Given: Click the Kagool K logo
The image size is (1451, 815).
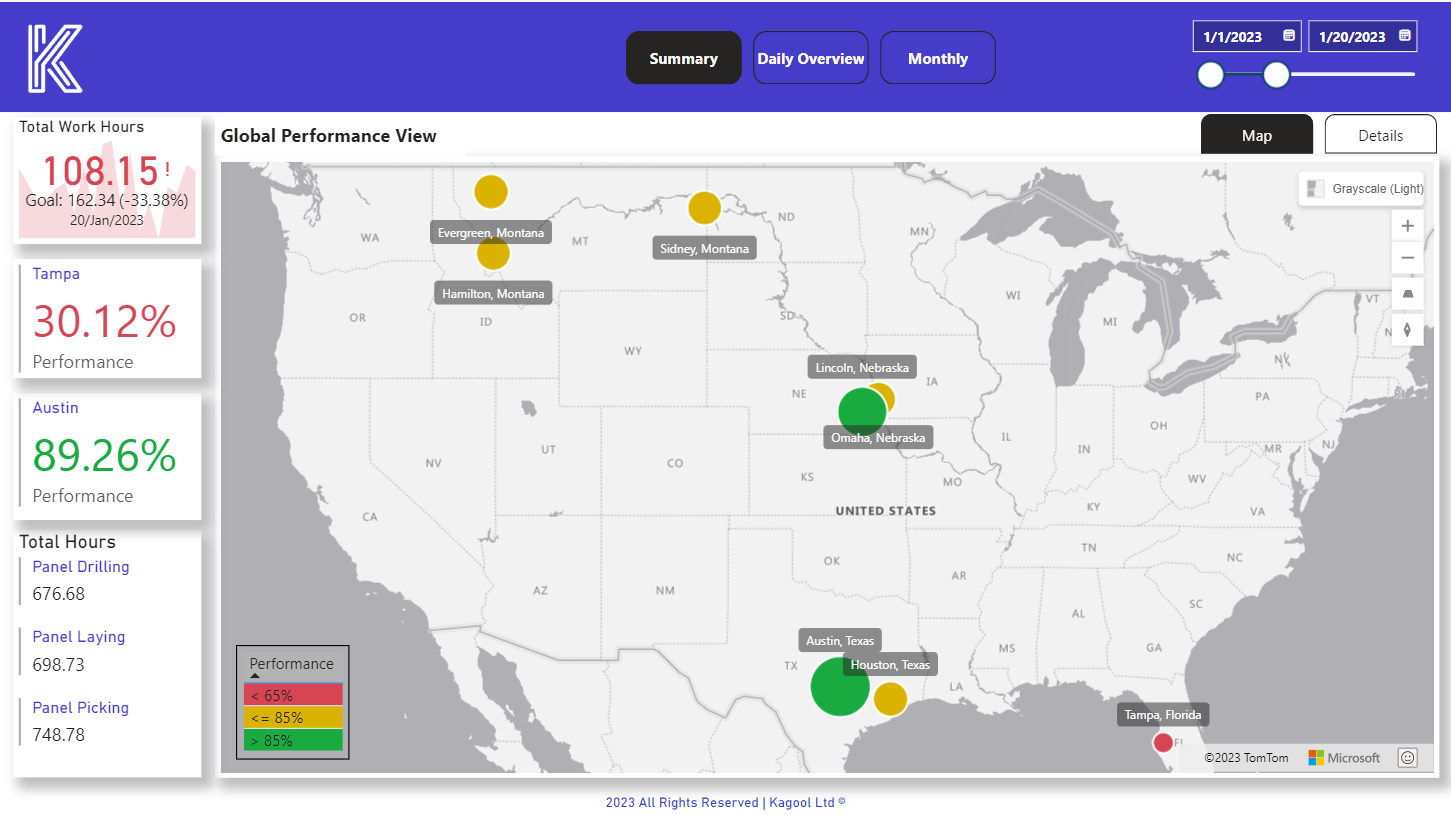Looking at the screenshot, I should click(55, 59).
